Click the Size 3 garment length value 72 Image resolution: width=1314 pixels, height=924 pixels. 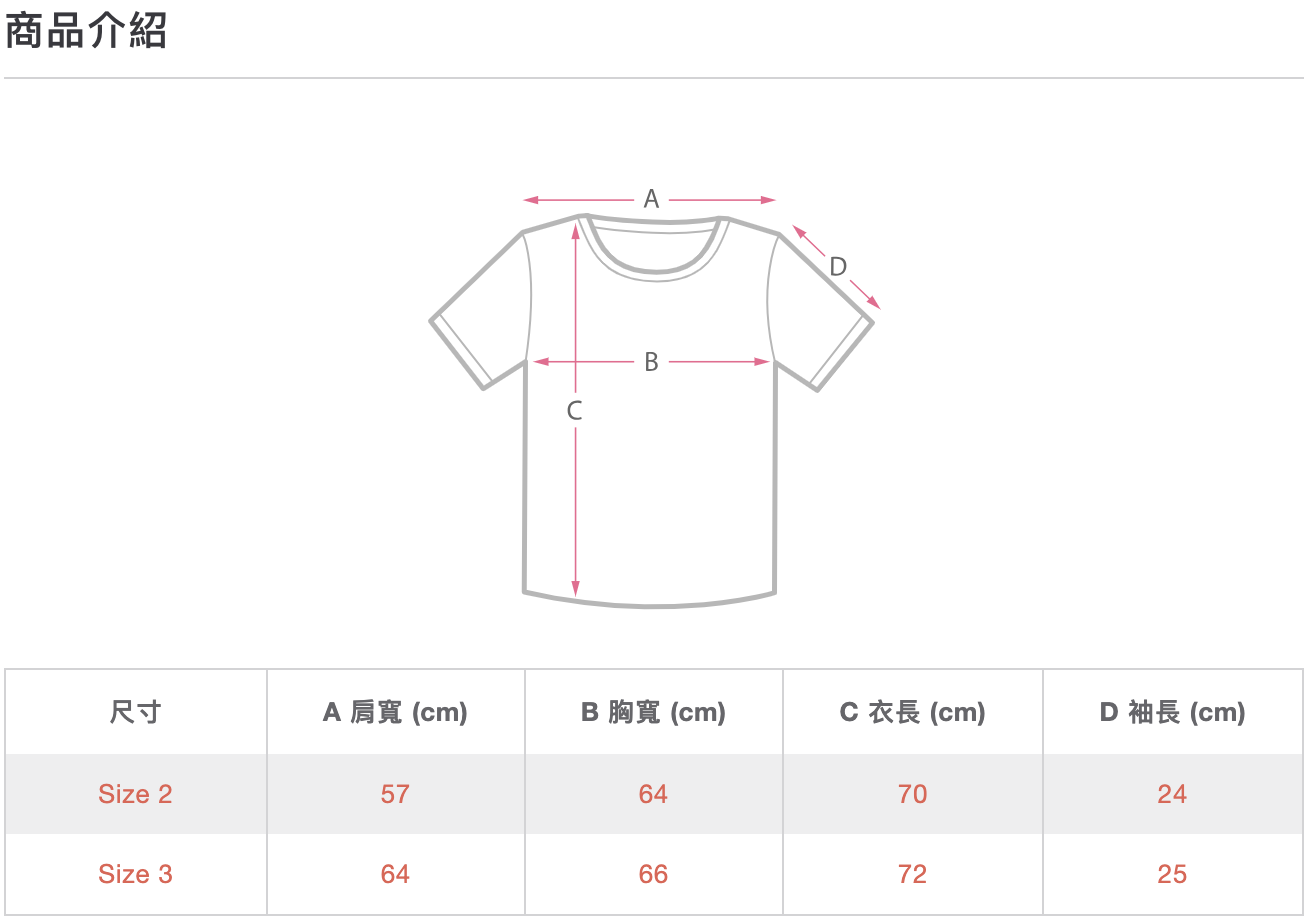click(912, 874)
